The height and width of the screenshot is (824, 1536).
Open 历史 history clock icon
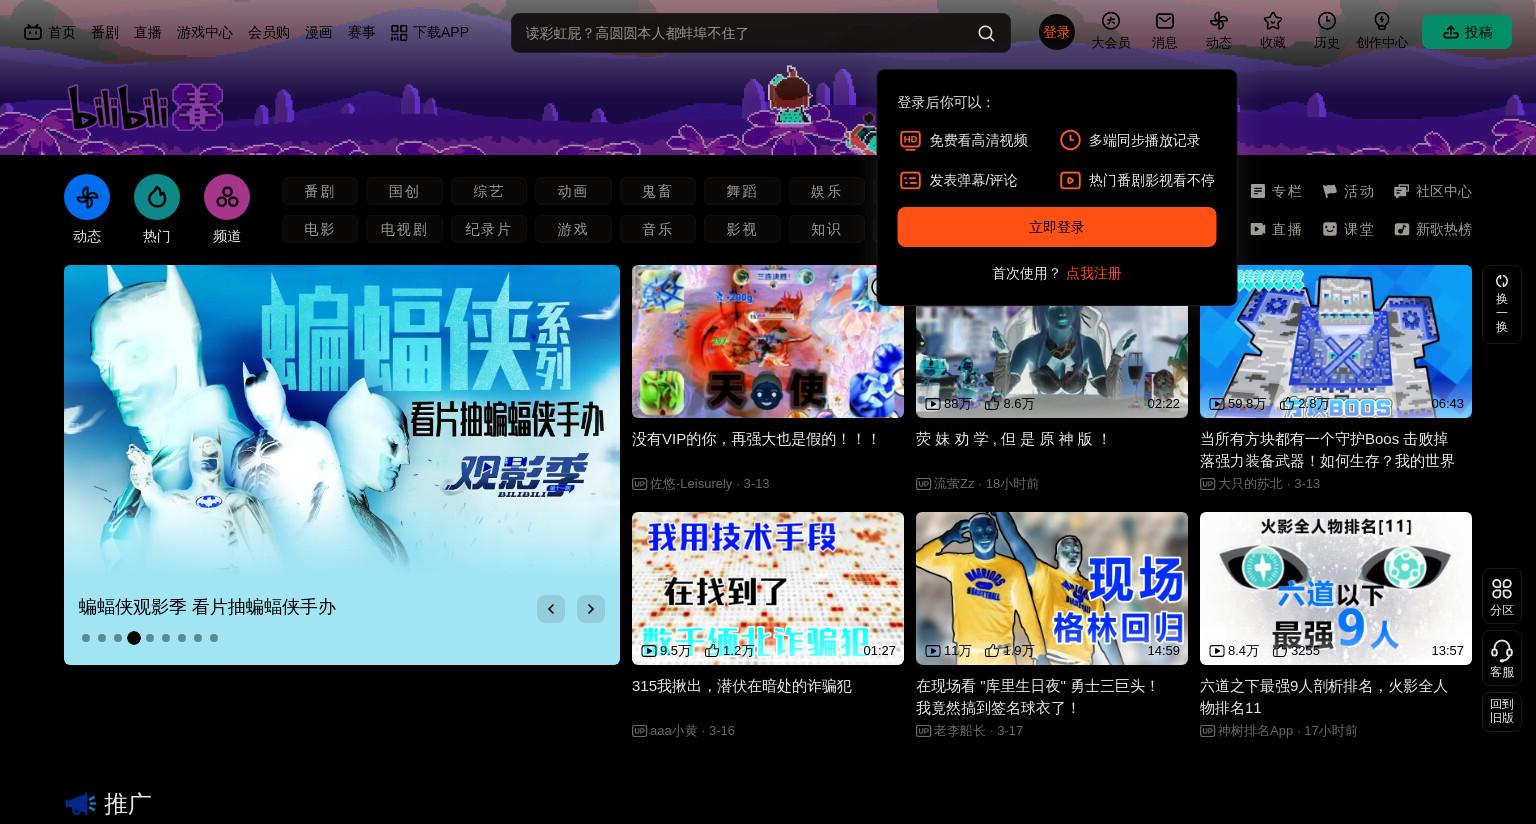tap(1327, 21)
